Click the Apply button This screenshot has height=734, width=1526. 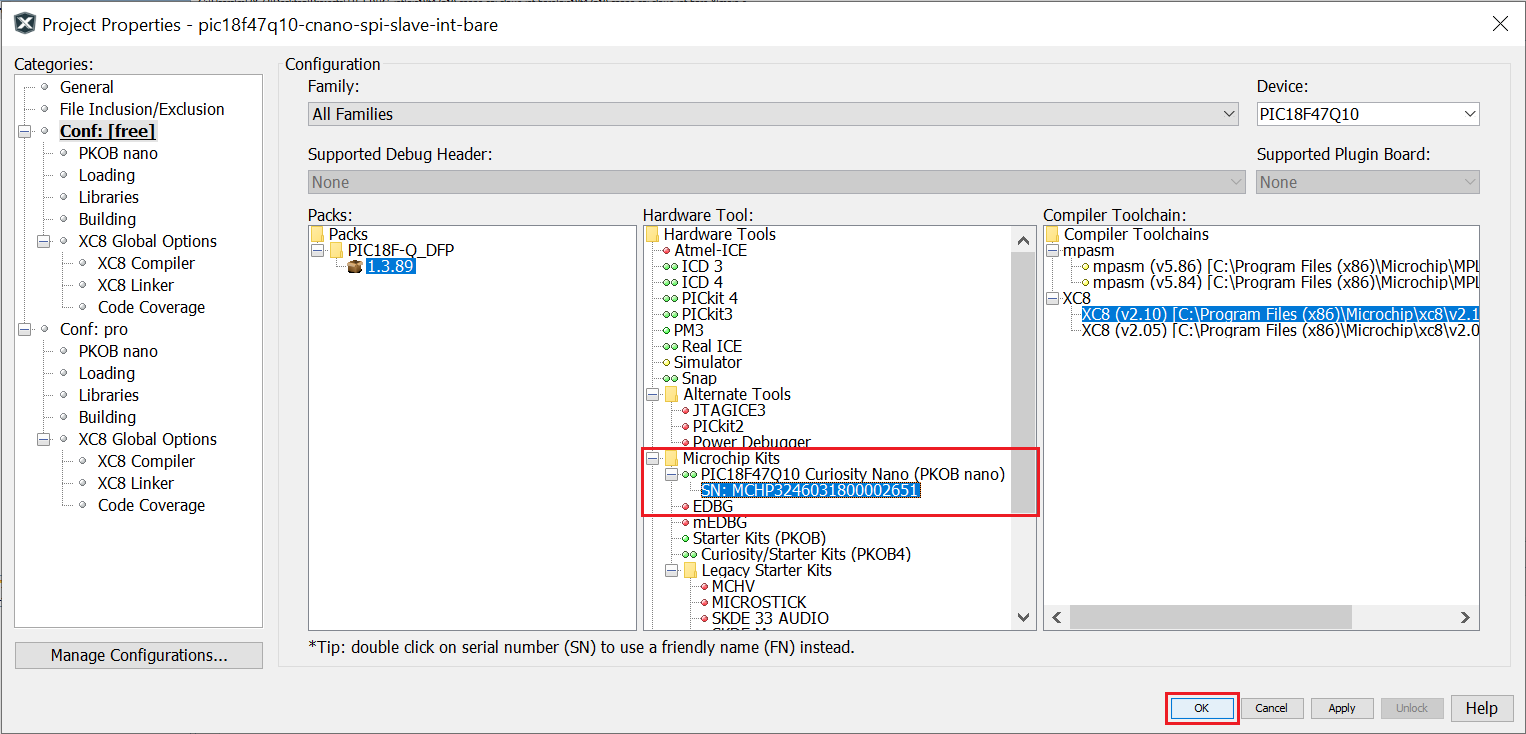click(x=1342, y=708)
